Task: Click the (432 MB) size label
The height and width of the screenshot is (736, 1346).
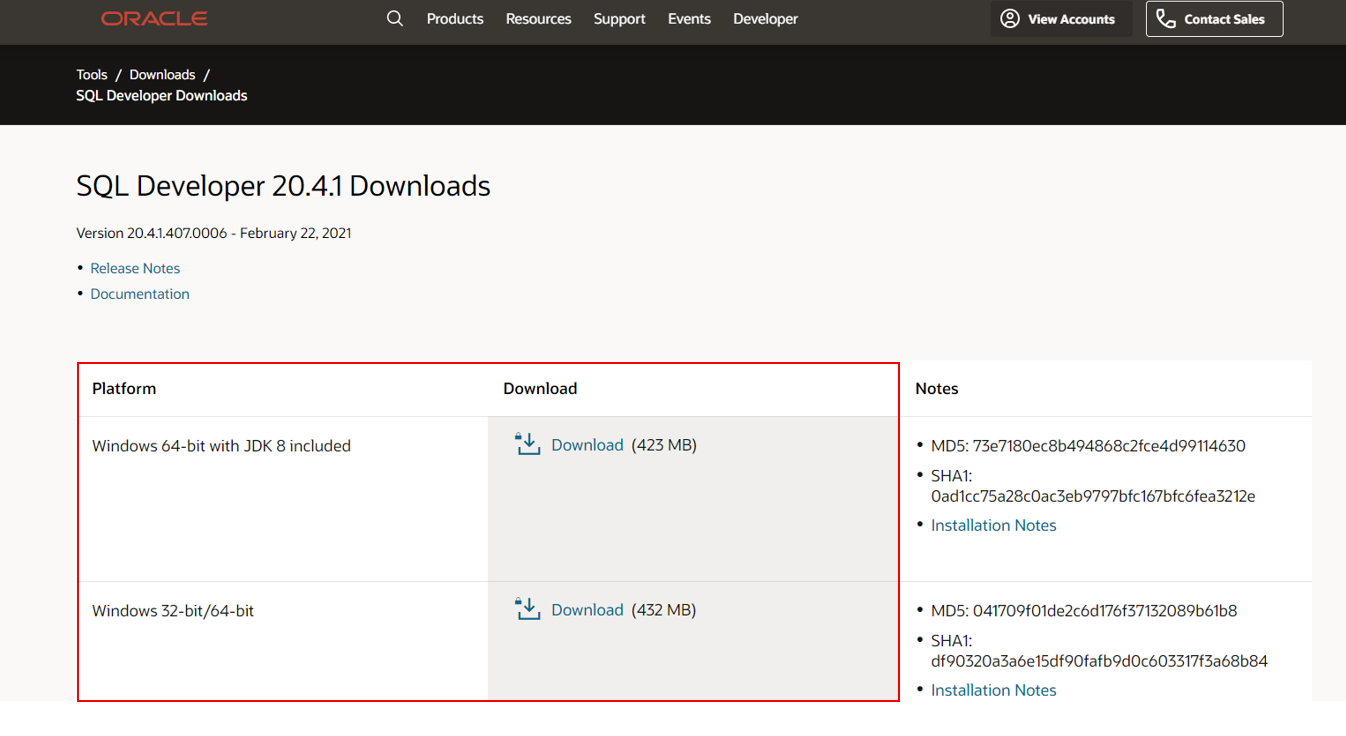Action: point(664,610)
